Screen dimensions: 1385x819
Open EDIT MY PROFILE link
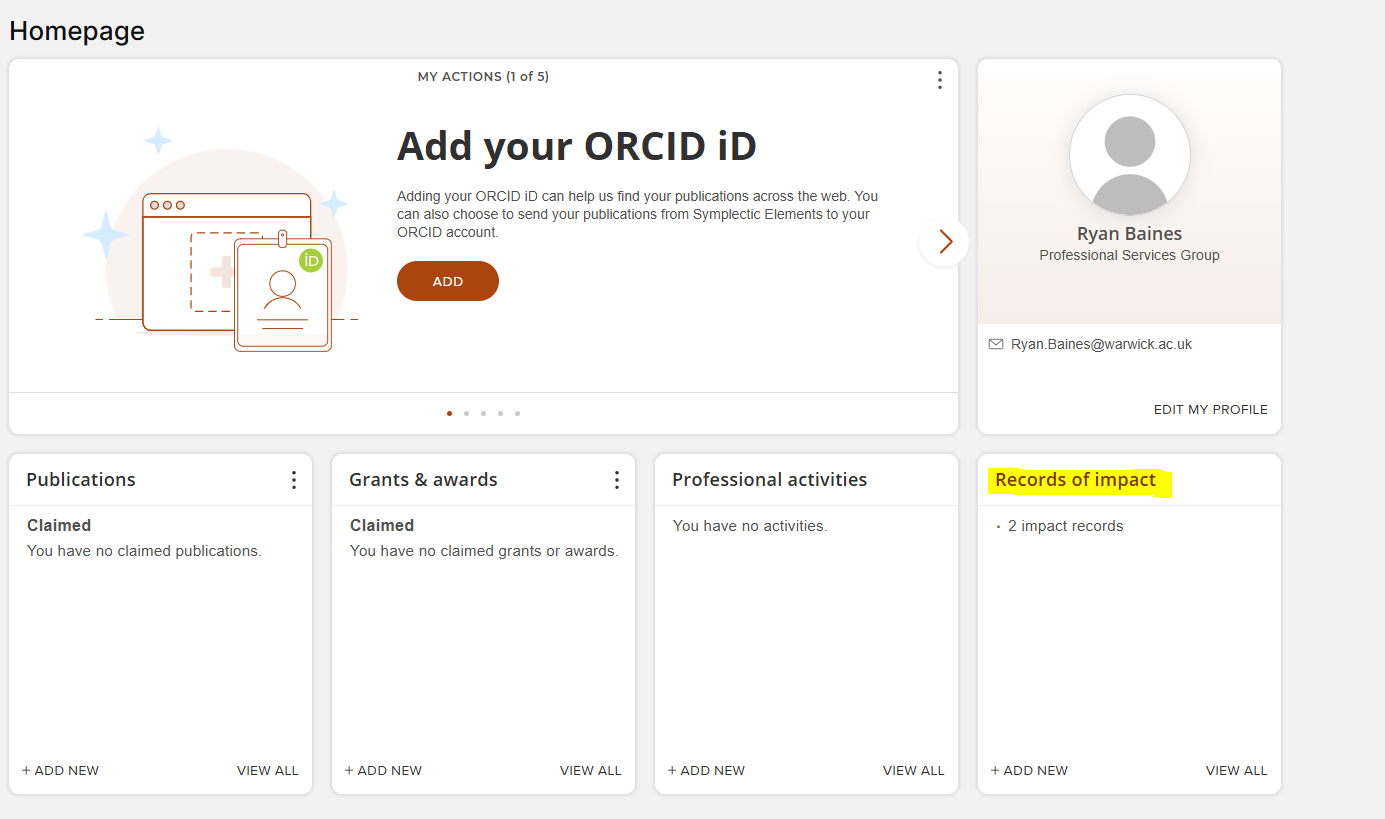pos(1210,410)
